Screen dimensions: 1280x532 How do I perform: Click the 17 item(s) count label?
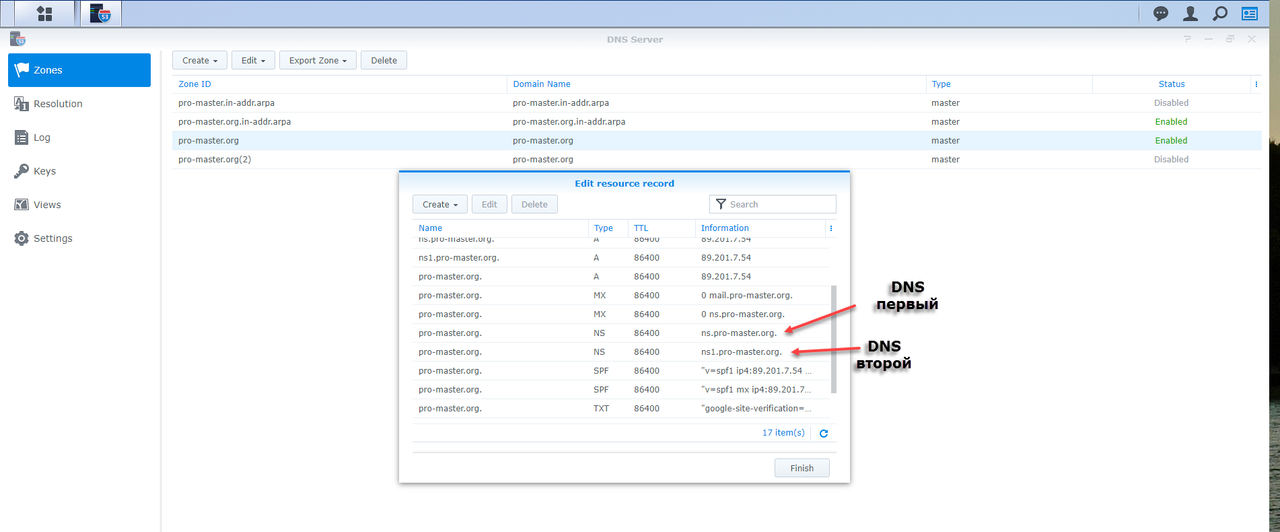tap(783, 433)
